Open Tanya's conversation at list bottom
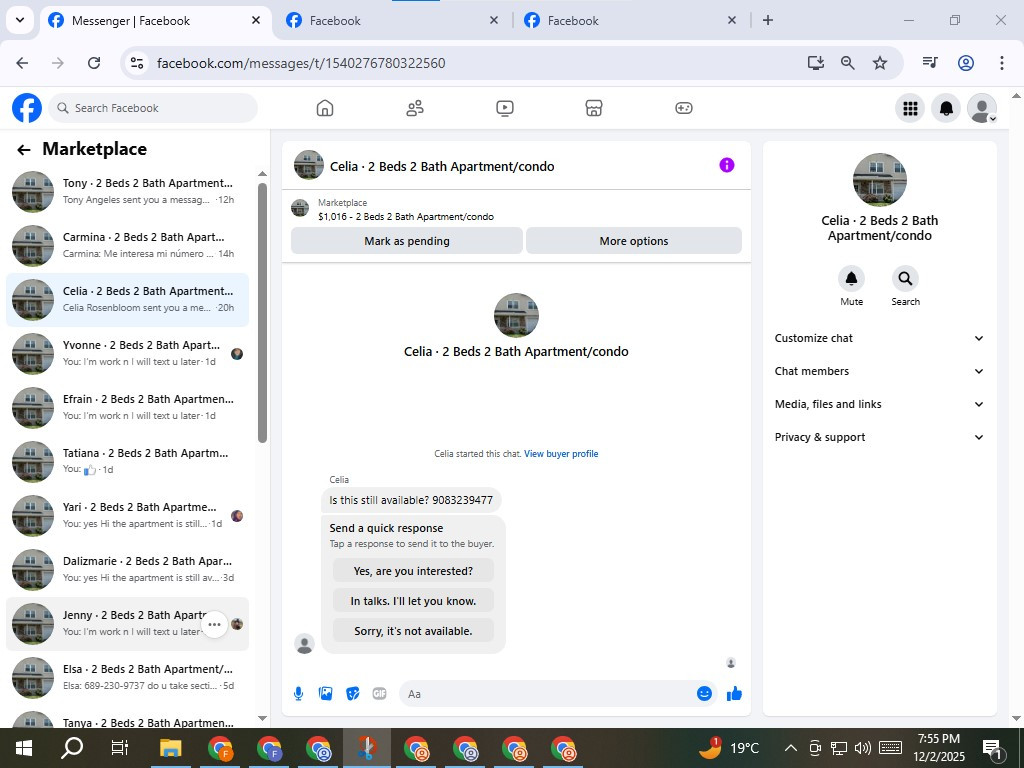 pyautogui.click(x=127, y=719)
